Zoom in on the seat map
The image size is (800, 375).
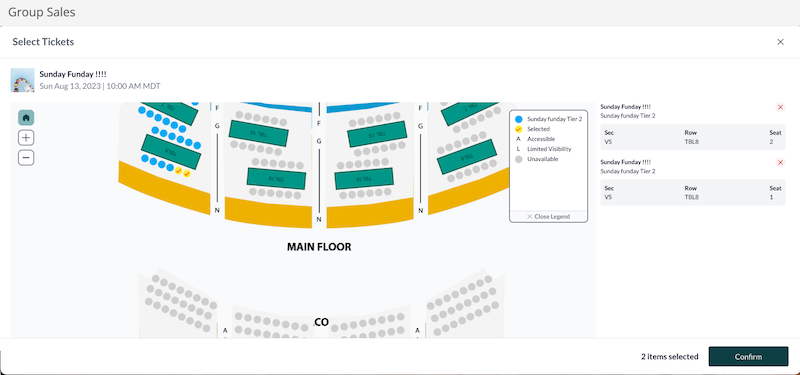(x=26, y=138)
